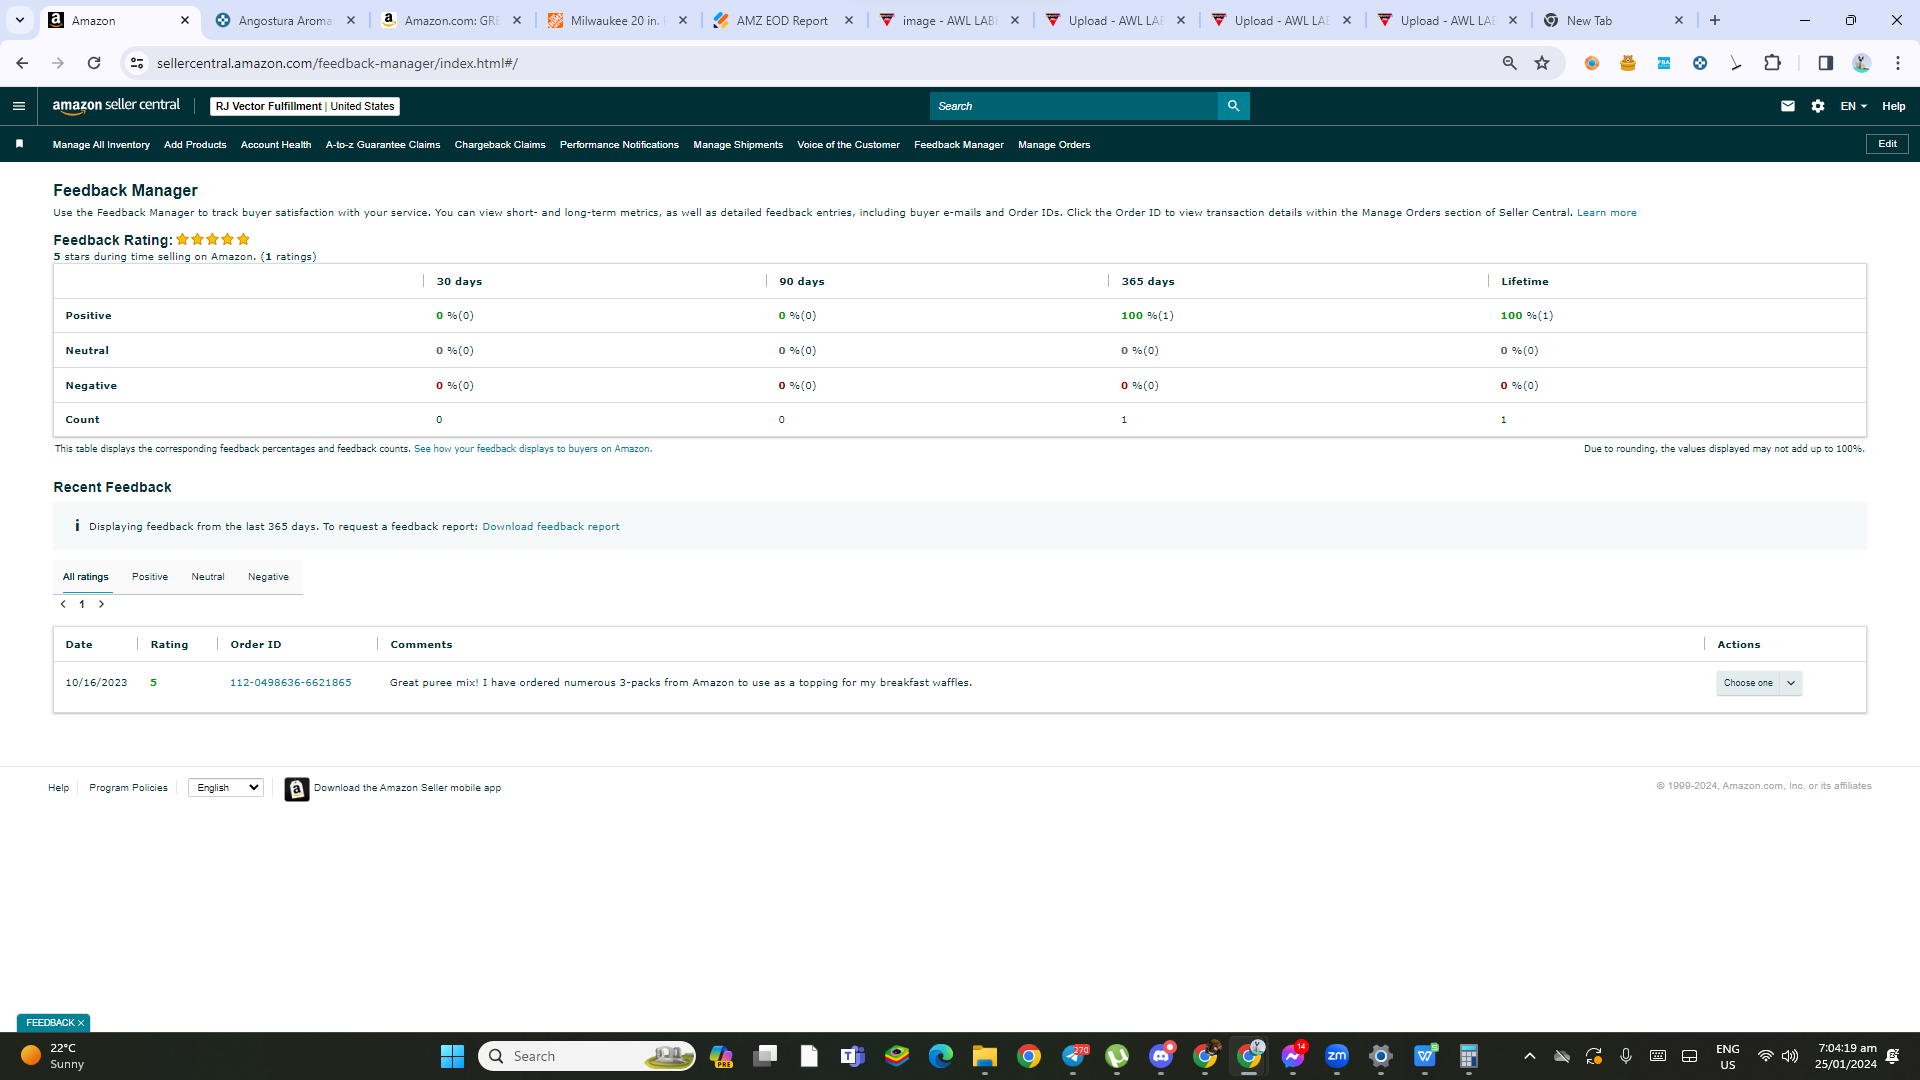Open order ID 112-0498636-6621865
This screenshot has width=1920, height=1080.
point(291,683)
